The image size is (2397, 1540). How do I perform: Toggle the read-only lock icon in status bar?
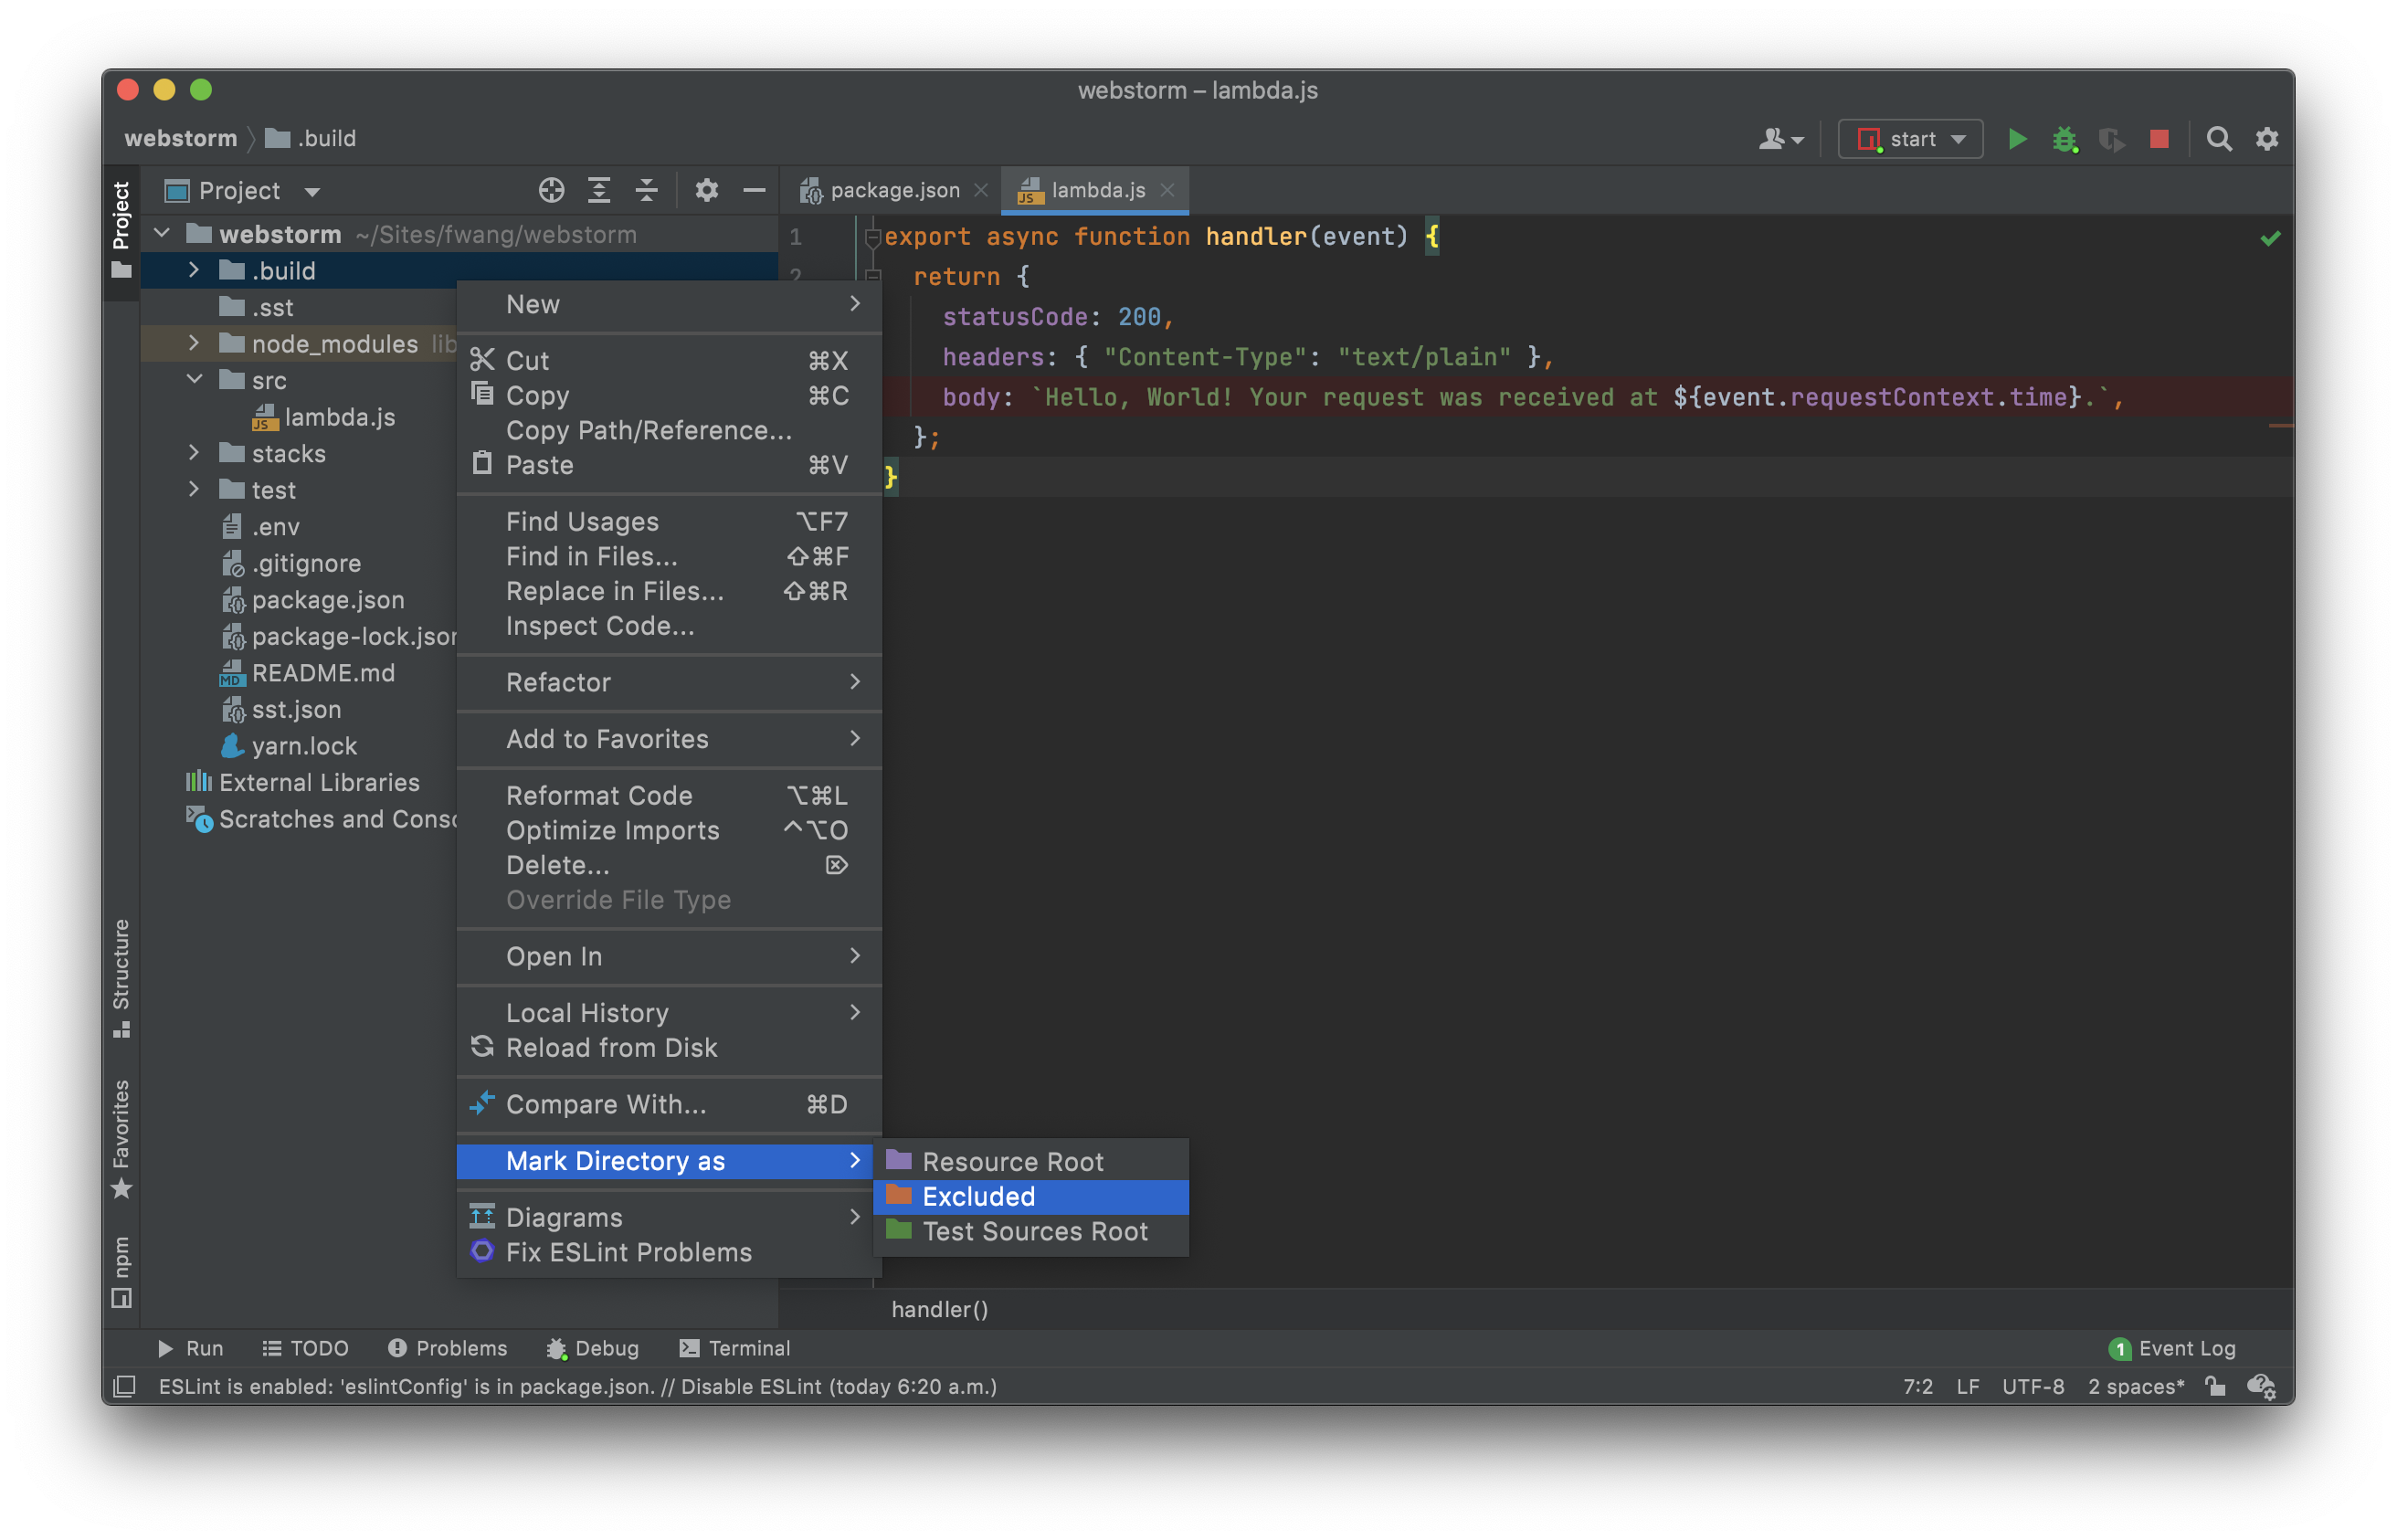tap(2215, 1386)
